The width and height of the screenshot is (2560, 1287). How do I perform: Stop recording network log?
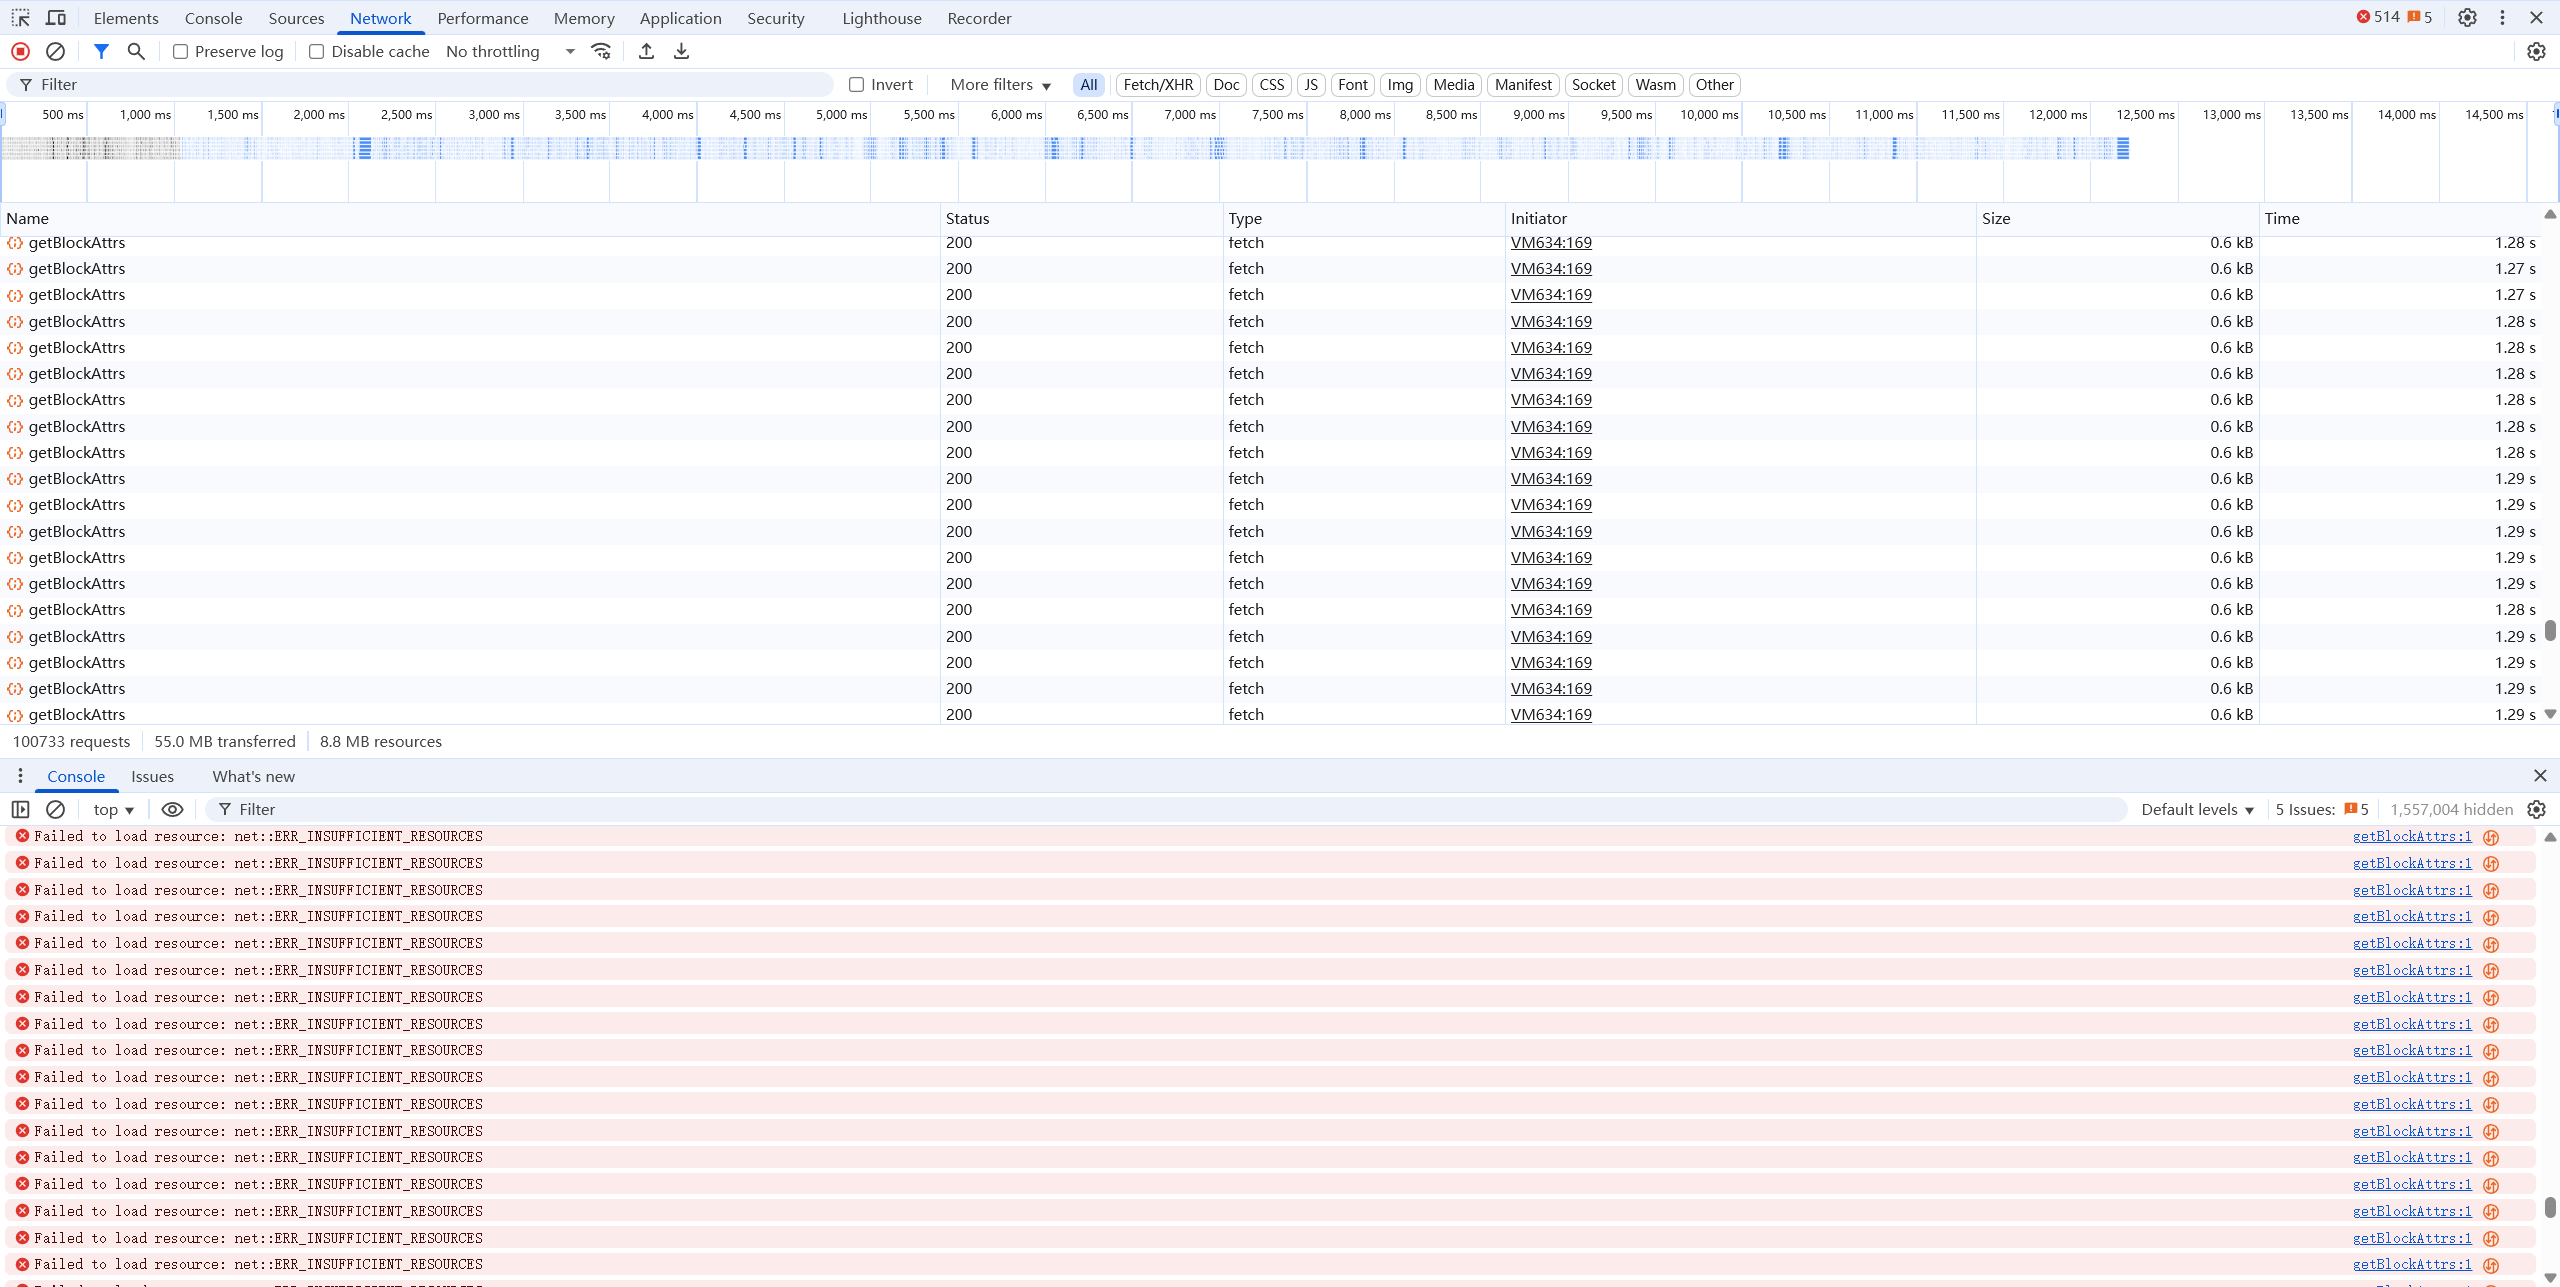pyautogui.click(x=20, y=51)
